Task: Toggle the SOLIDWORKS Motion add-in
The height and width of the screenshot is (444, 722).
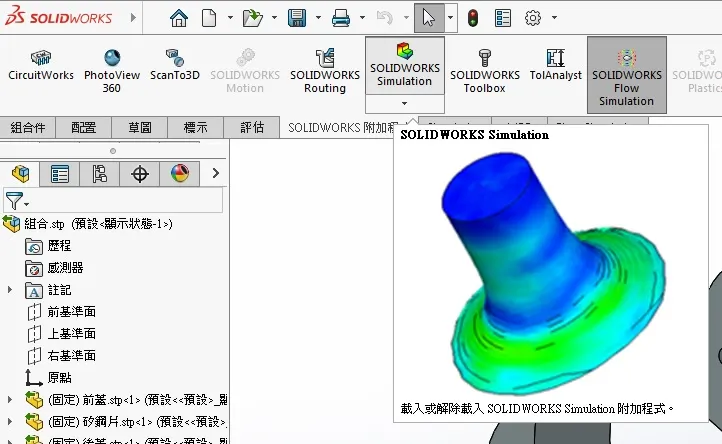Action: coord(245,71)
